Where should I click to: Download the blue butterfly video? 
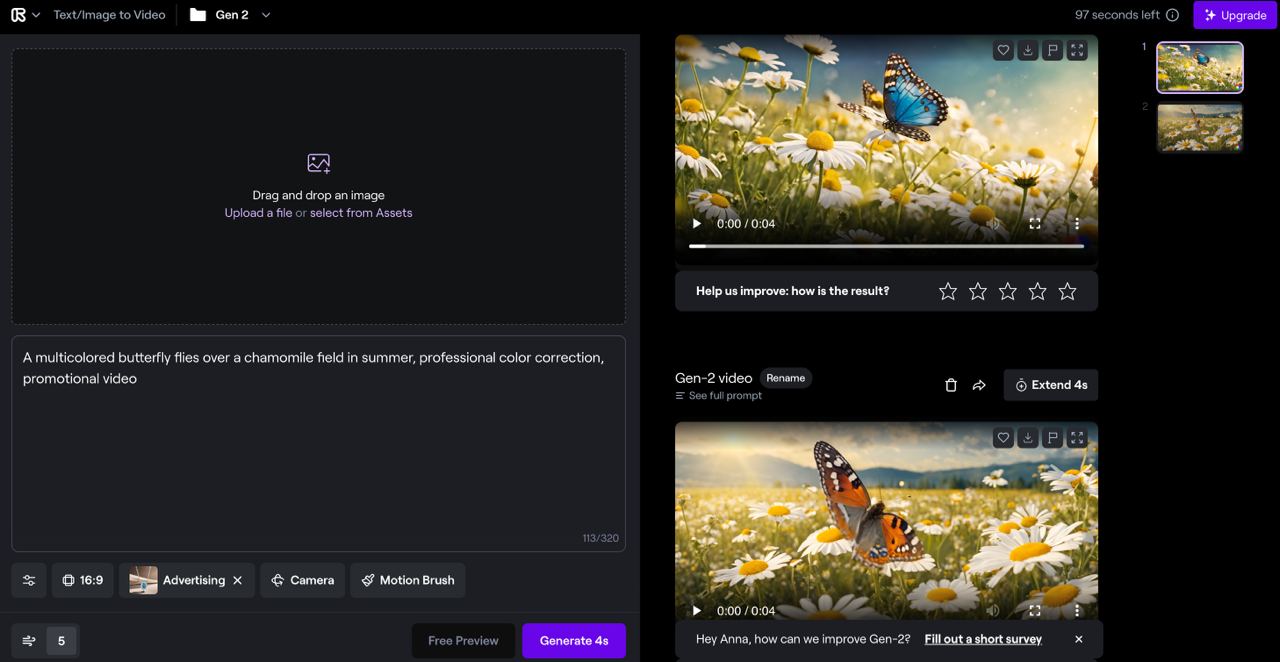tap(1027, 50)
